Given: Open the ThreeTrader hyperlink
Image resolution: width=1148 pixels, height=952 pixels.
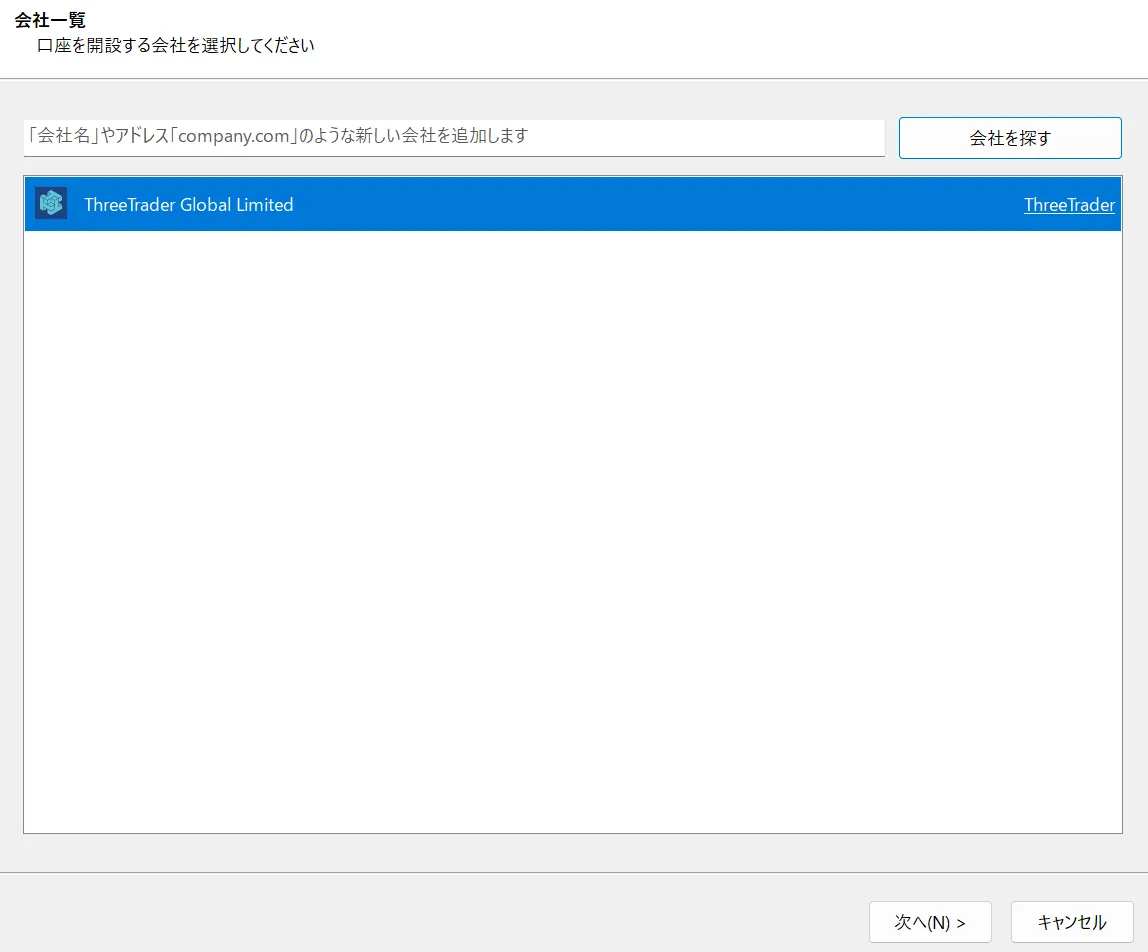Looking at the screenshot, I should (1069, 205).
